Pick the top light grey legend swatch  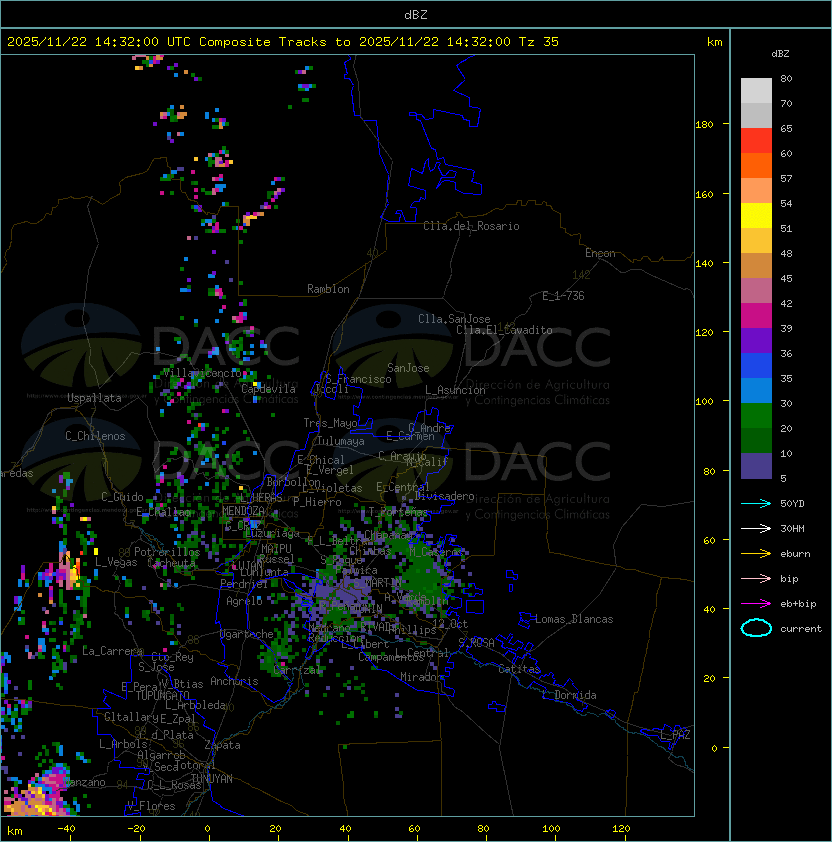tap(756, 91)
